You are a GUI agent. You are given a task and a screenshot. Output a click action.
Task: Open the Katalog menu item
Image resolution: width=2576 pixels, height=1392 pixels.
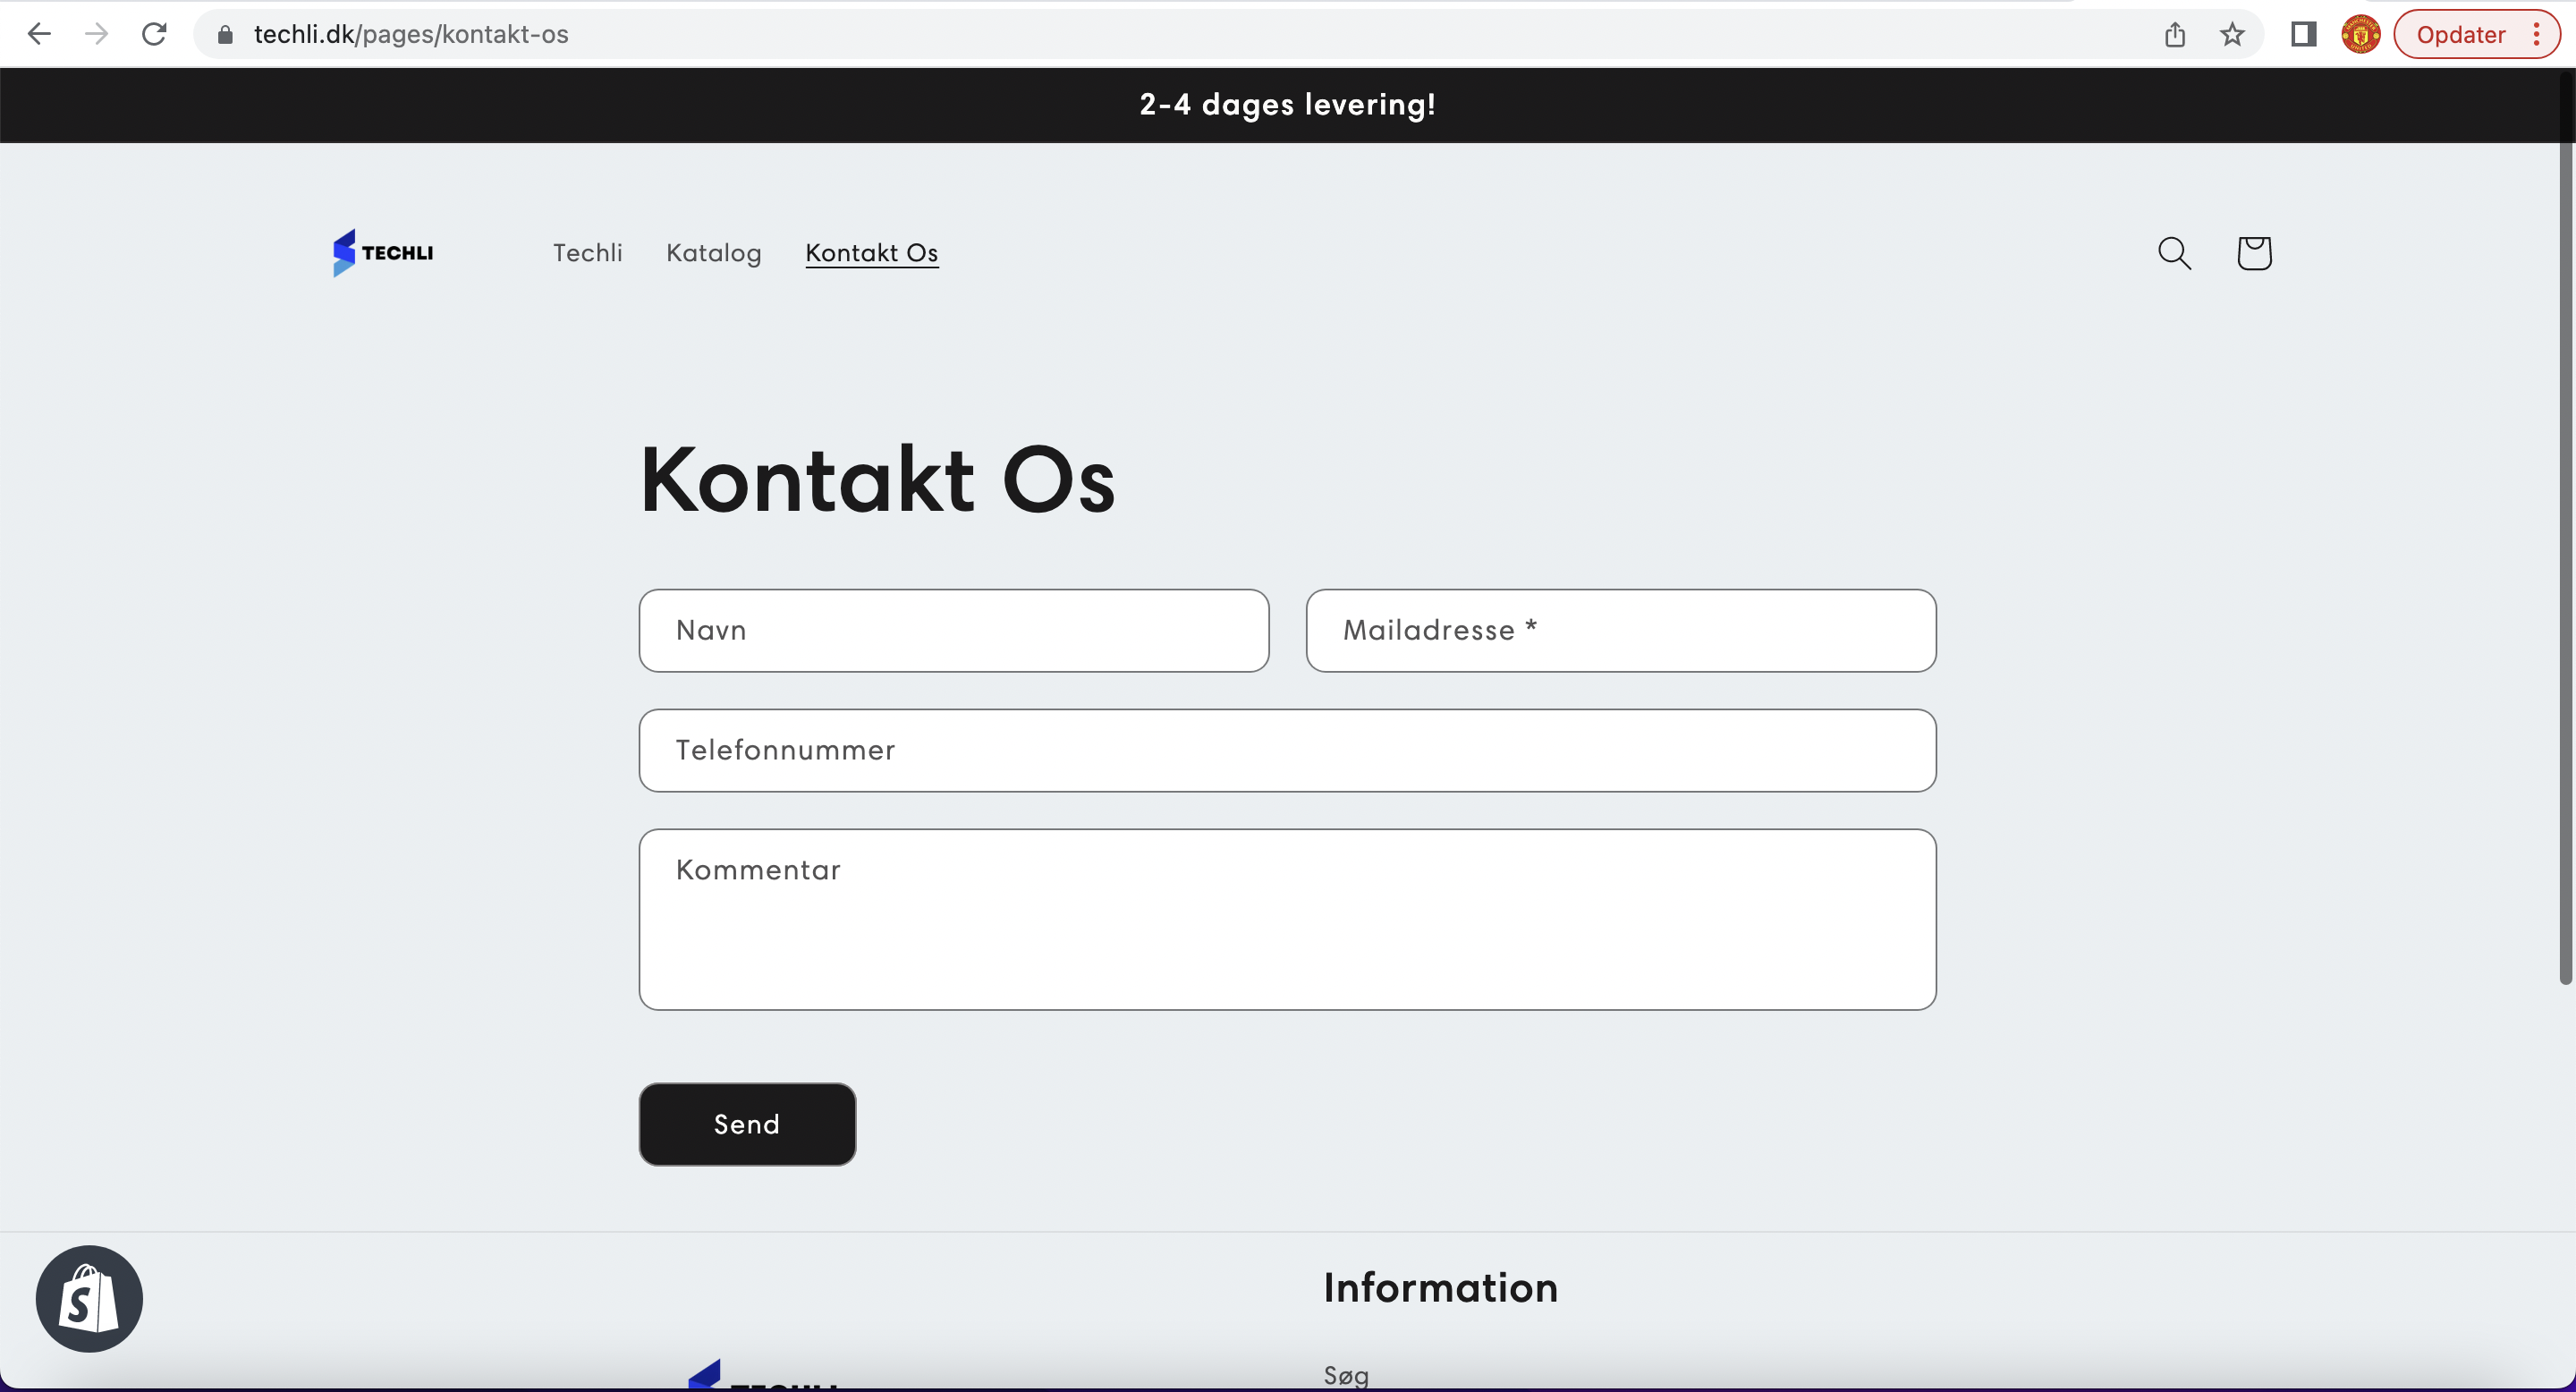[x=713, y=253]
